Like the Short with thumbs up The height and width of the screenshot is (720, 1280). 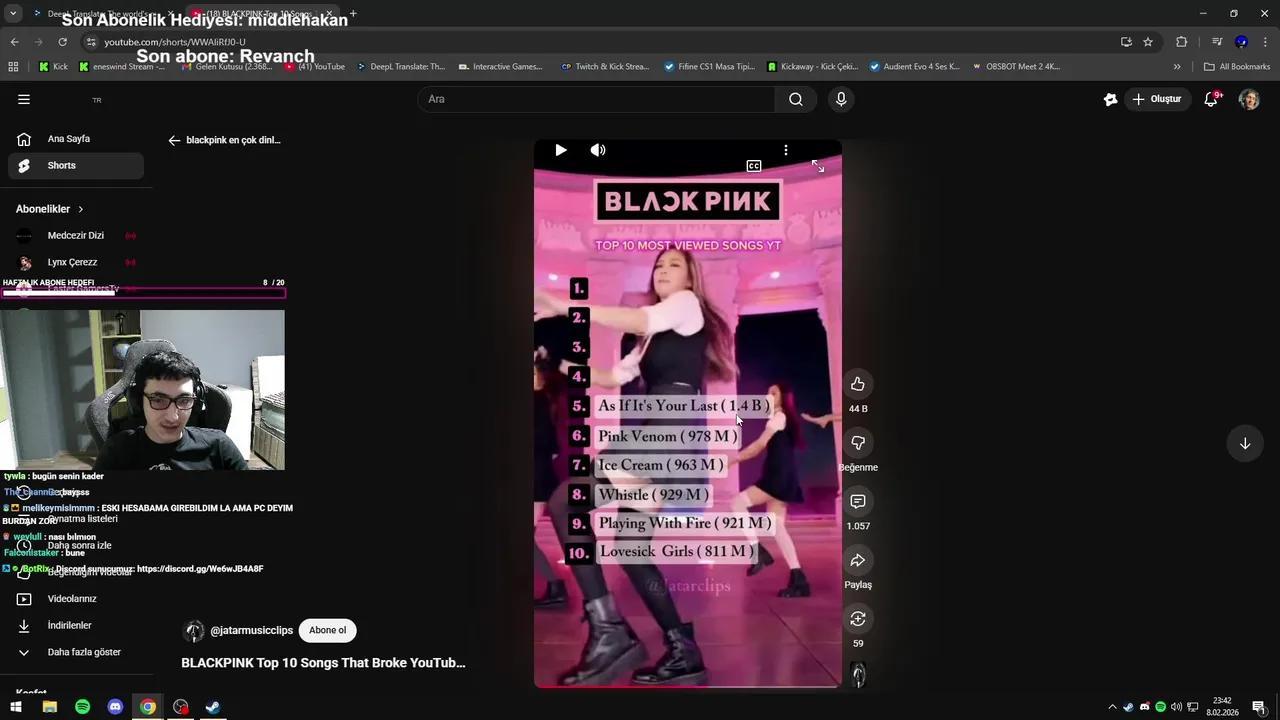(x=858, y=384)
